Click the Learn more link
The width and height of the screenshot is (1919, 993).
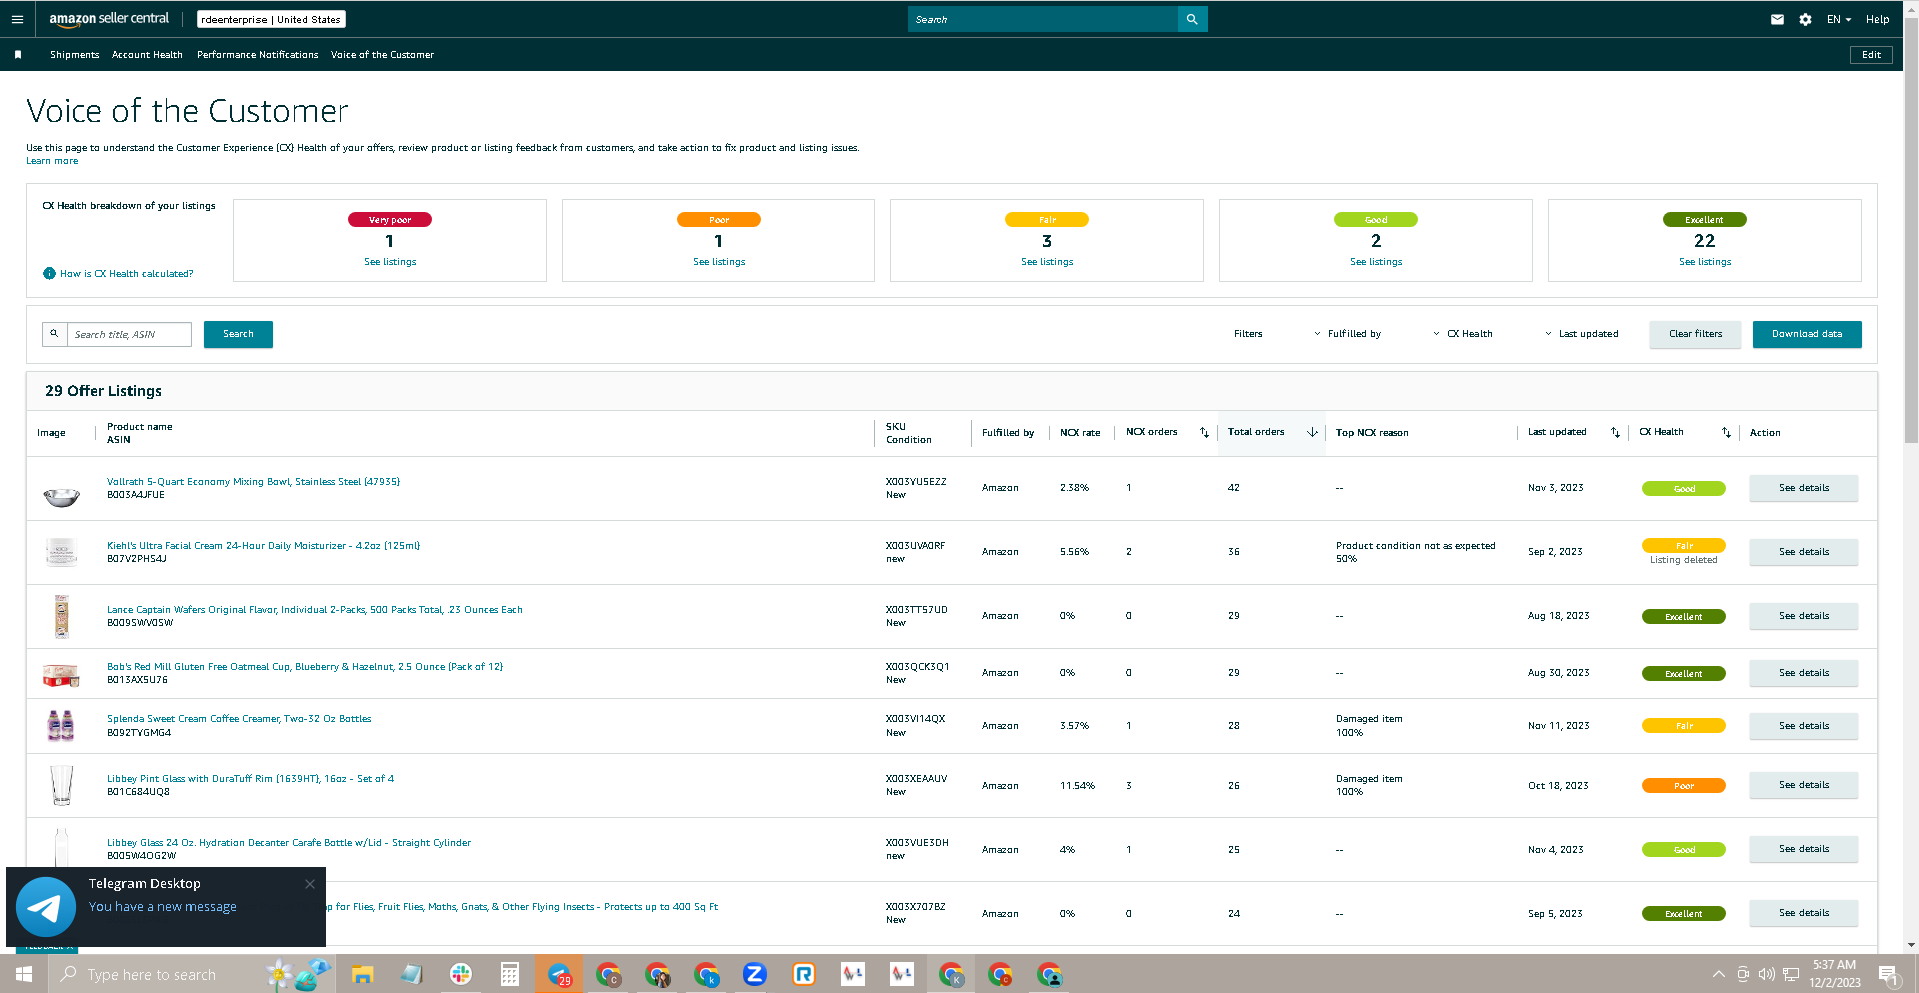(x=52, y=161)
